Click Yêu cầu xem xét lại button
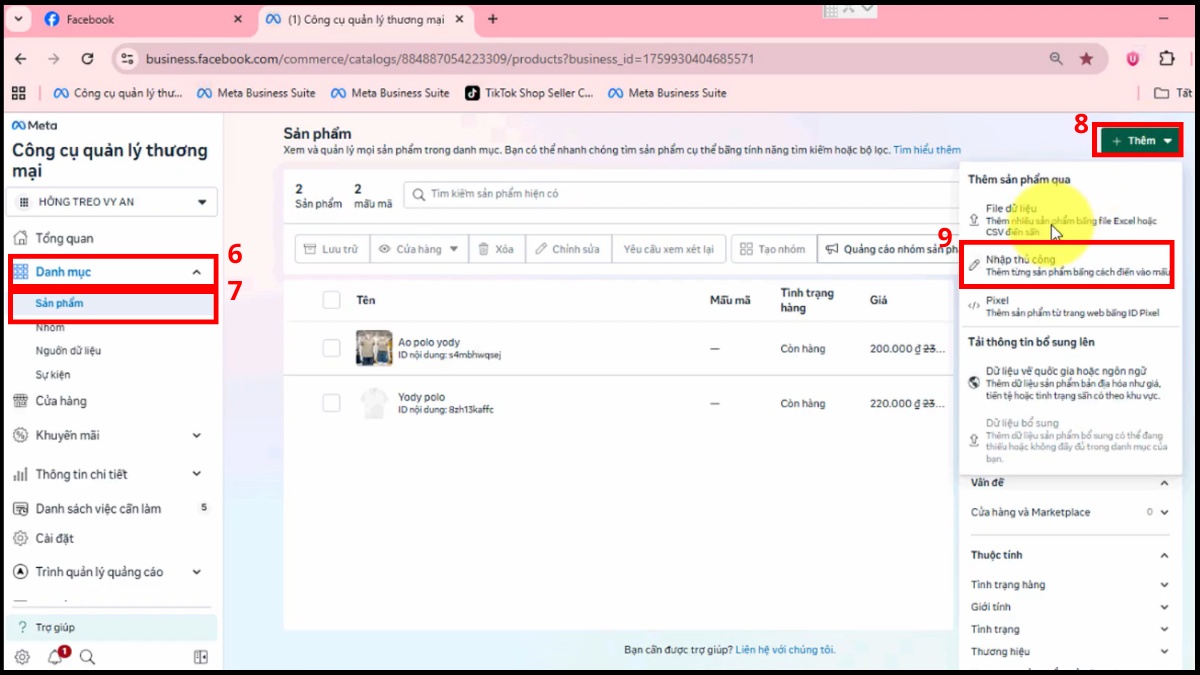Viewport: 1200px width, 675px height. 669,249
